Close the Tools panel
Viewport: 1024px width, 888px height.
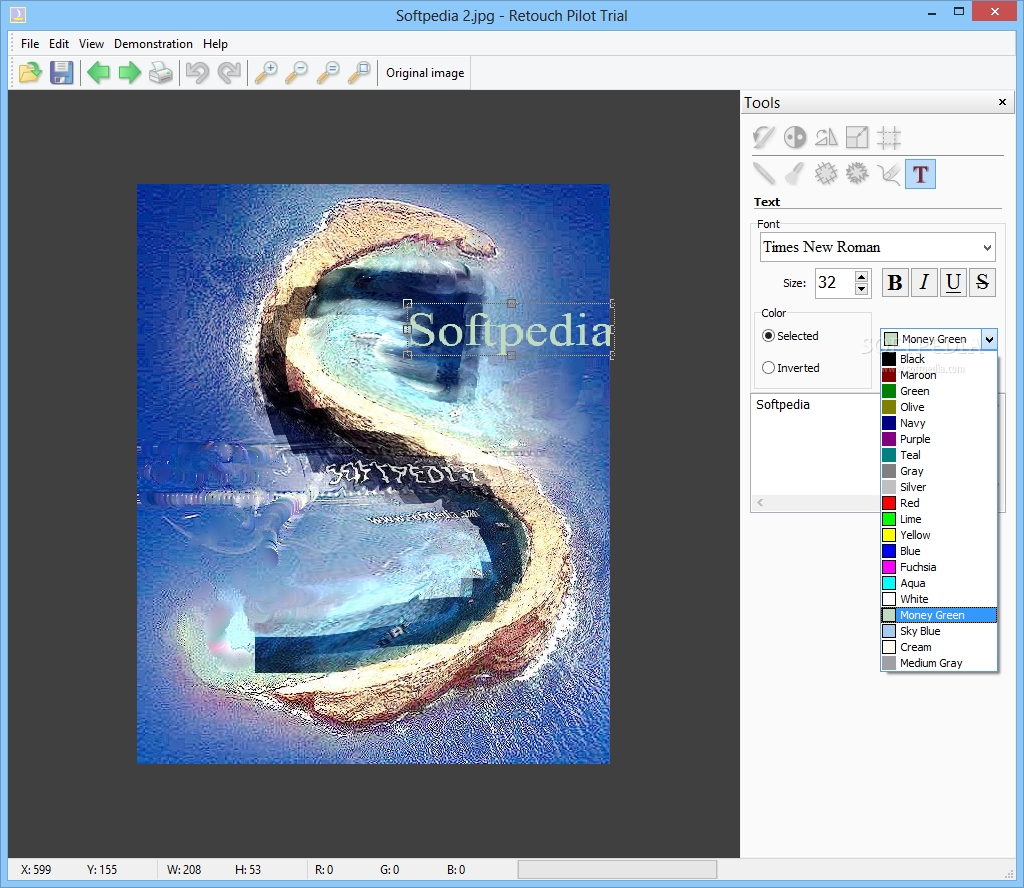[x=1002, y=102]
